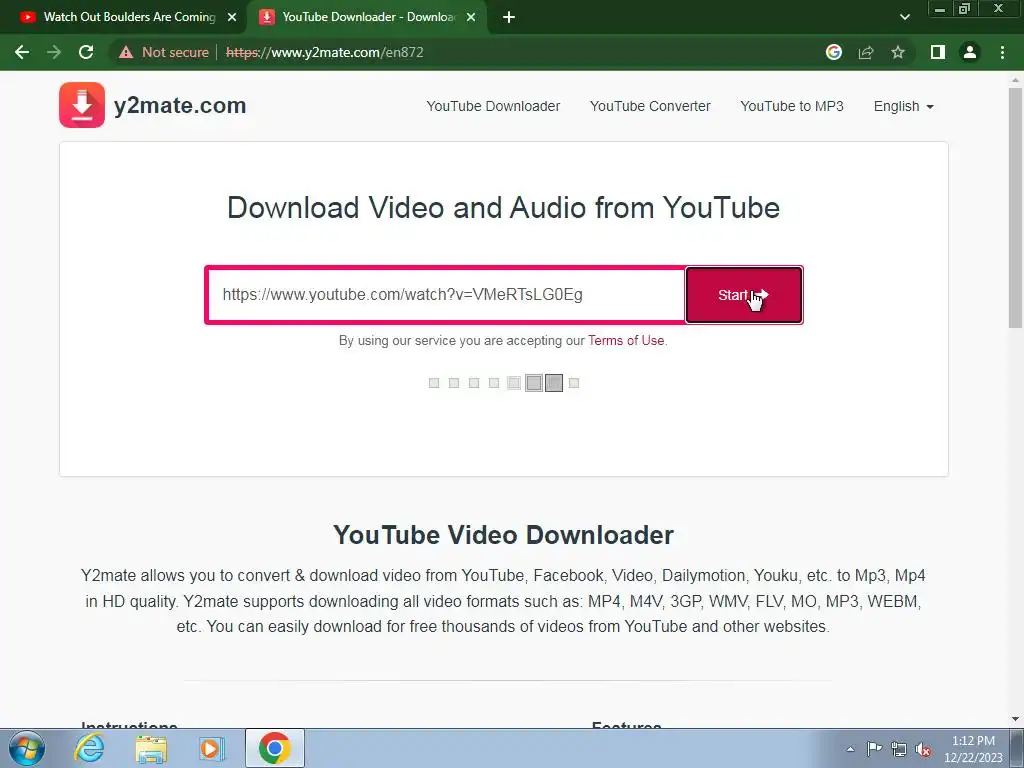The width and height of the screenshot is (1024, 768).
Task: Open the Windows Start button
Action: [27, 748]
